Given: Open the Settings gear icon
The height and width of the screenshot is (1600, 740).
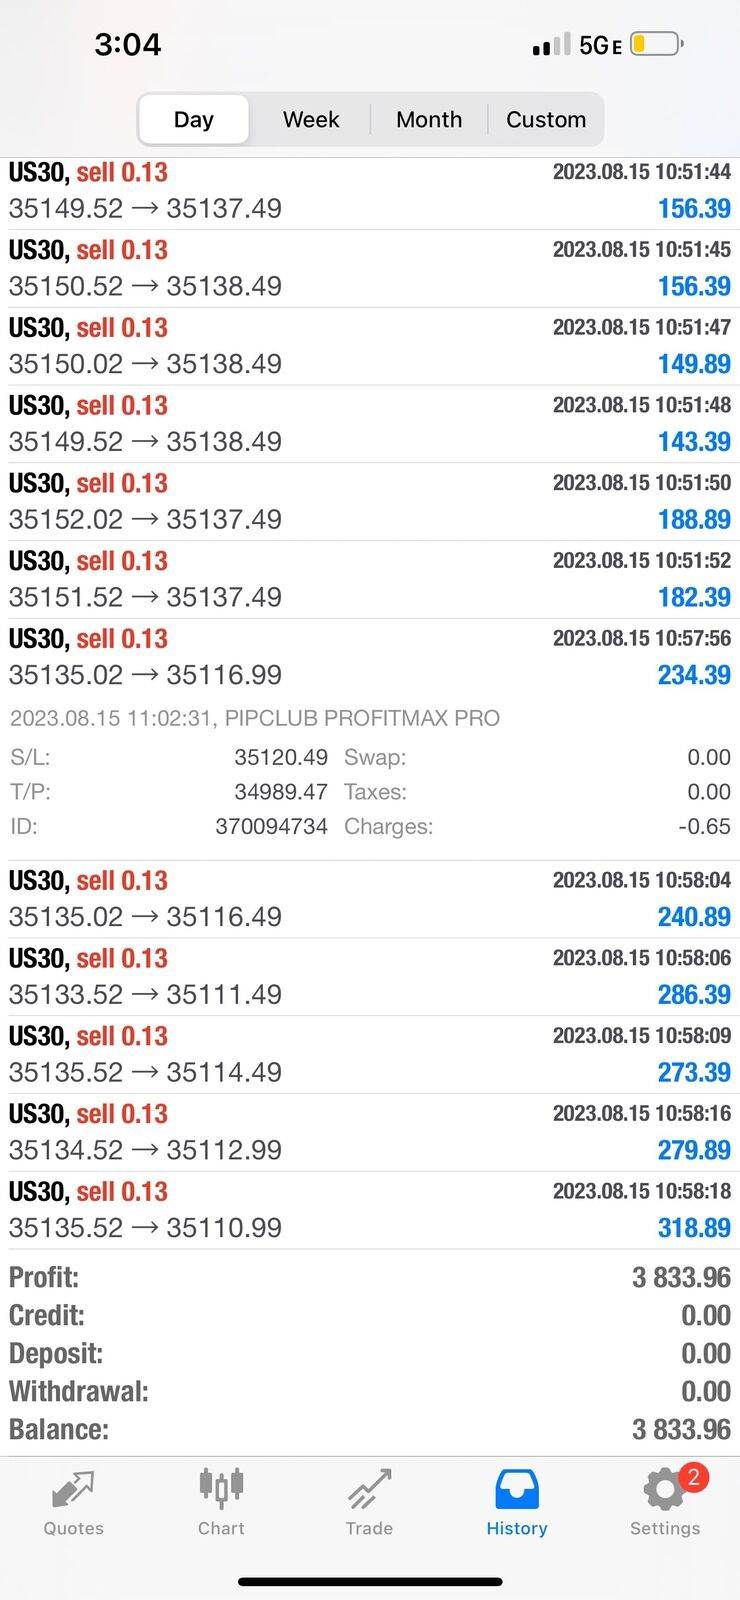Looking at the screenshot, I should tap(662, 1490).
